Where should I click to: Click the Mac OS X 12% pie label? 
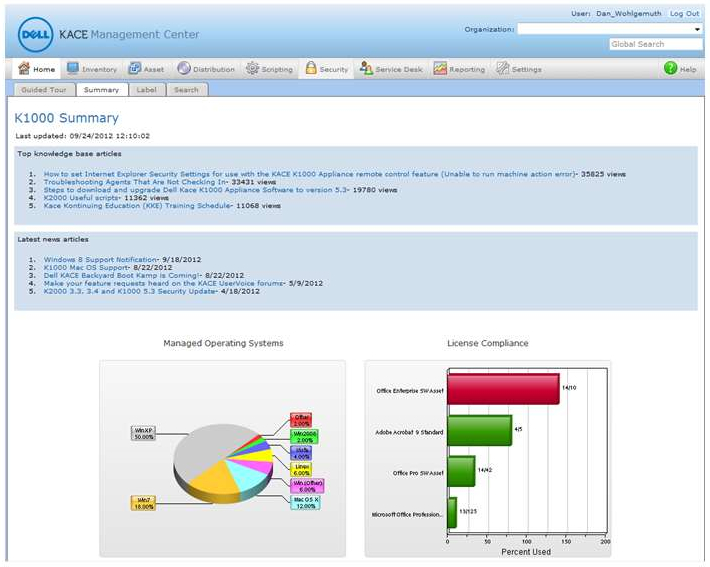point(305,503)
